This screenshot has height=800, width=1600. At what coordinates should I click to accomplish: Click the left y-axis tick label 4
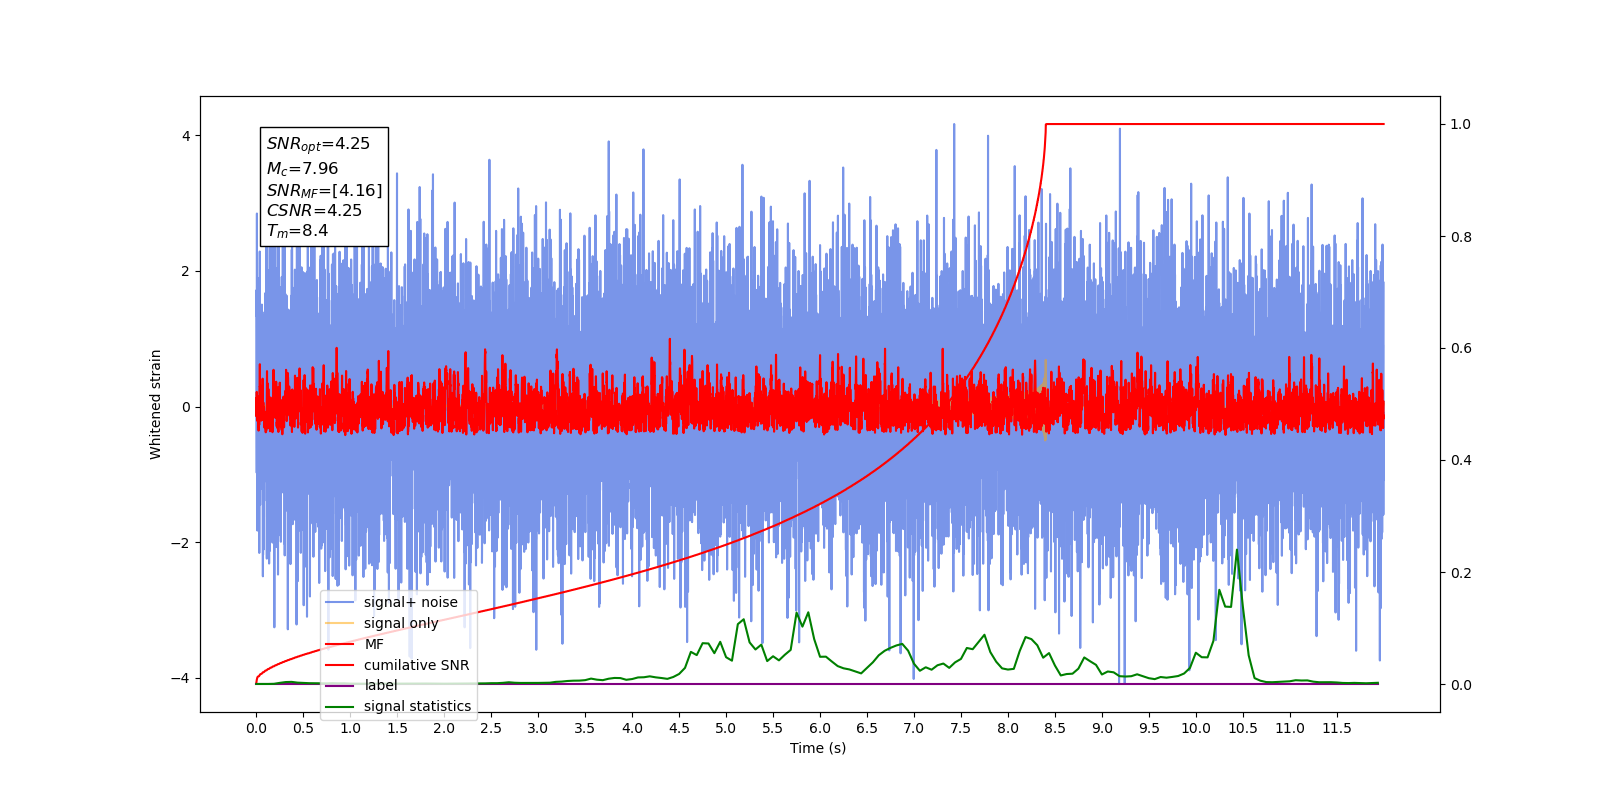pos(186,136)
